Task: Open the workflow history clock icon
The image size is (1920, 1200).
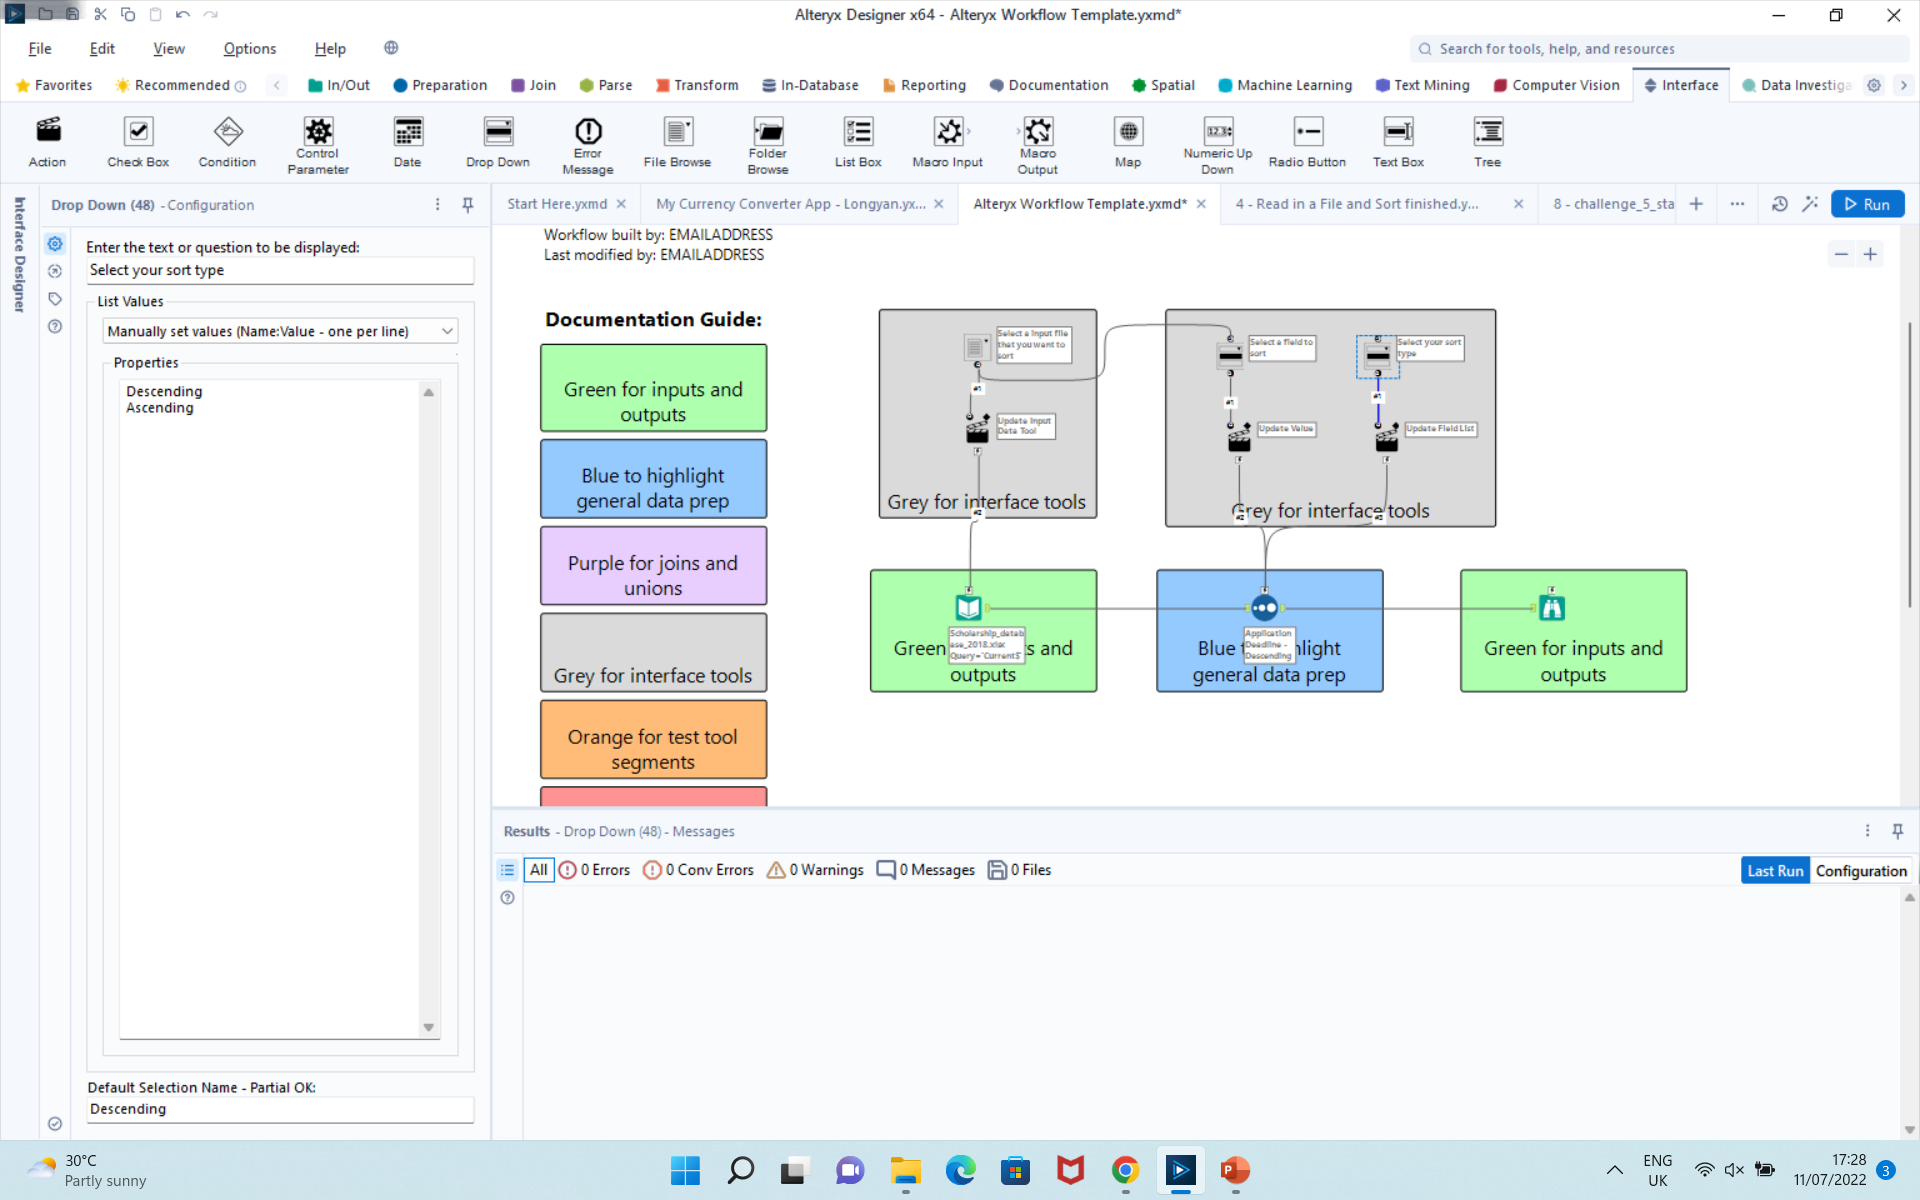Action: (1779, 204)
